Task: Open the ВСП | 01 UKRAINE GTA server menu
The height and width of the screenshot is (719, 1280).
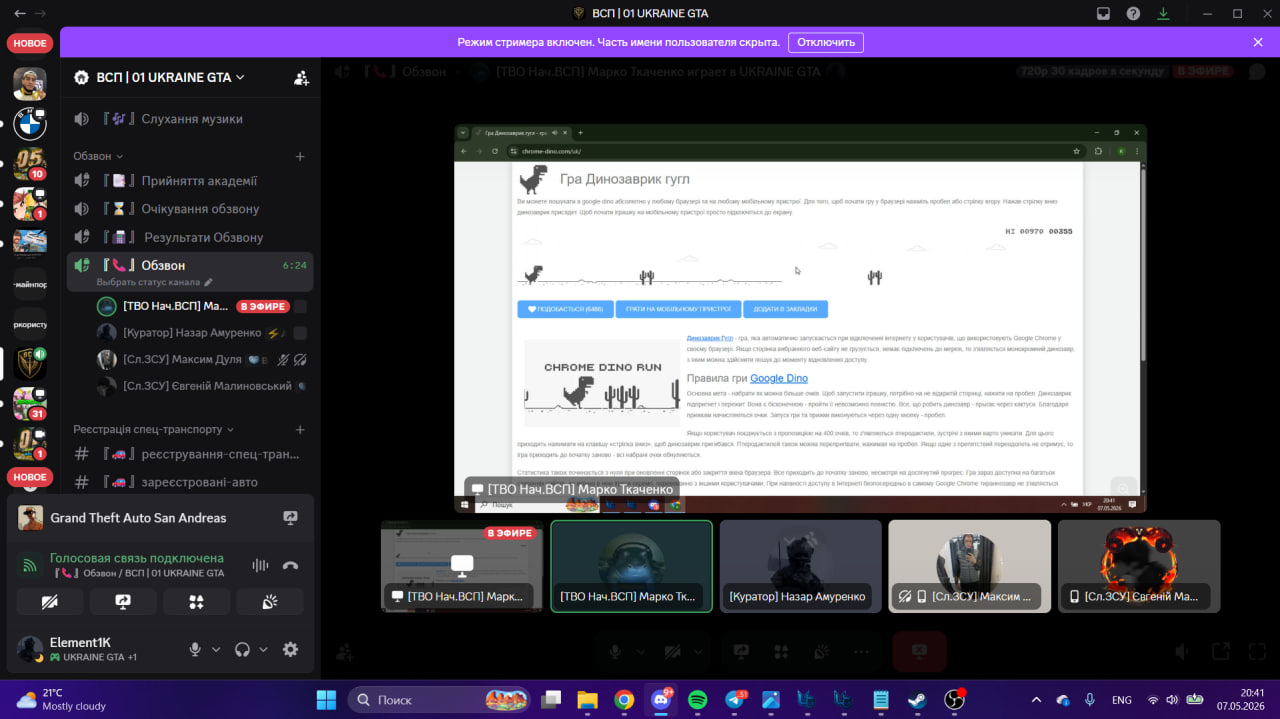Action: (170, 77)
